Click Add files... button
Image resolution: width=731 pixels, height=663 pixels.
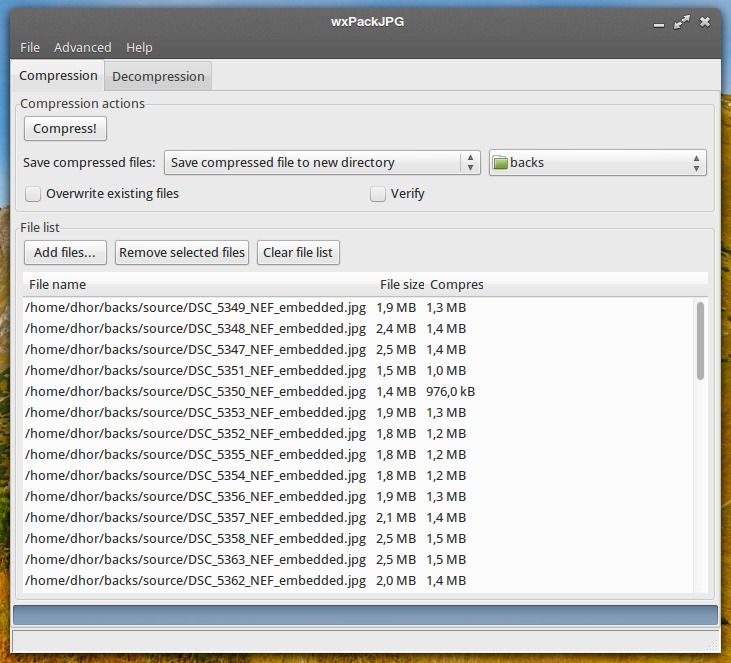click(65, 253)
